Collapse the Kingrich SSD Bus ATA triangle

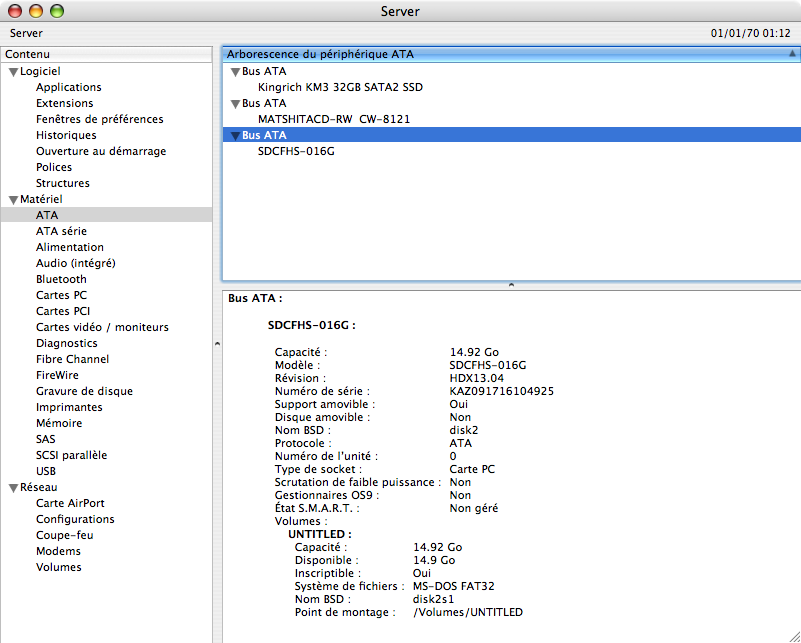tap(235, 72)
